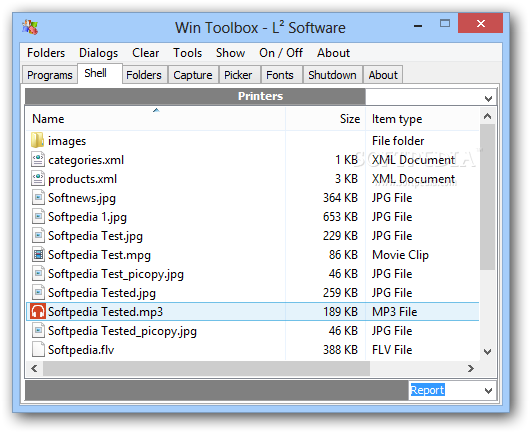Click the 653 KB size value
Image resolution: width=530 pixels, height=433 pixels.
(340, 216)
